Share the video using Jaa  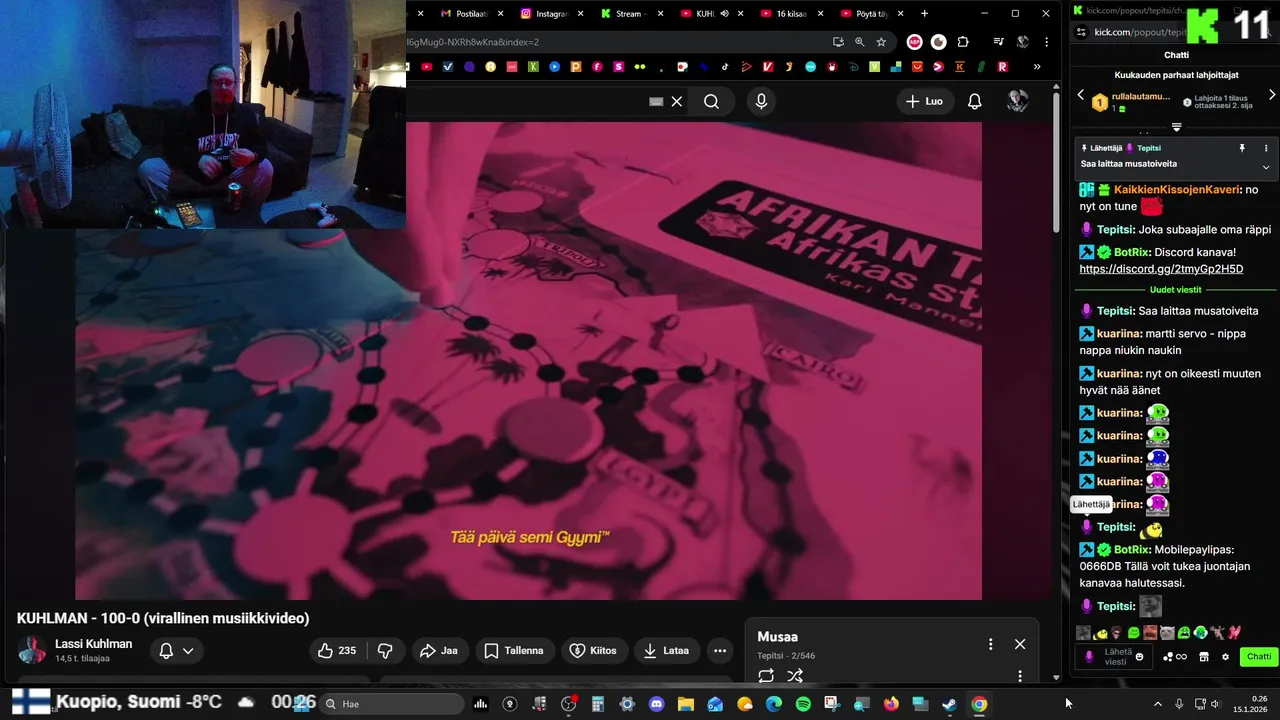click(x=439, y=650)
